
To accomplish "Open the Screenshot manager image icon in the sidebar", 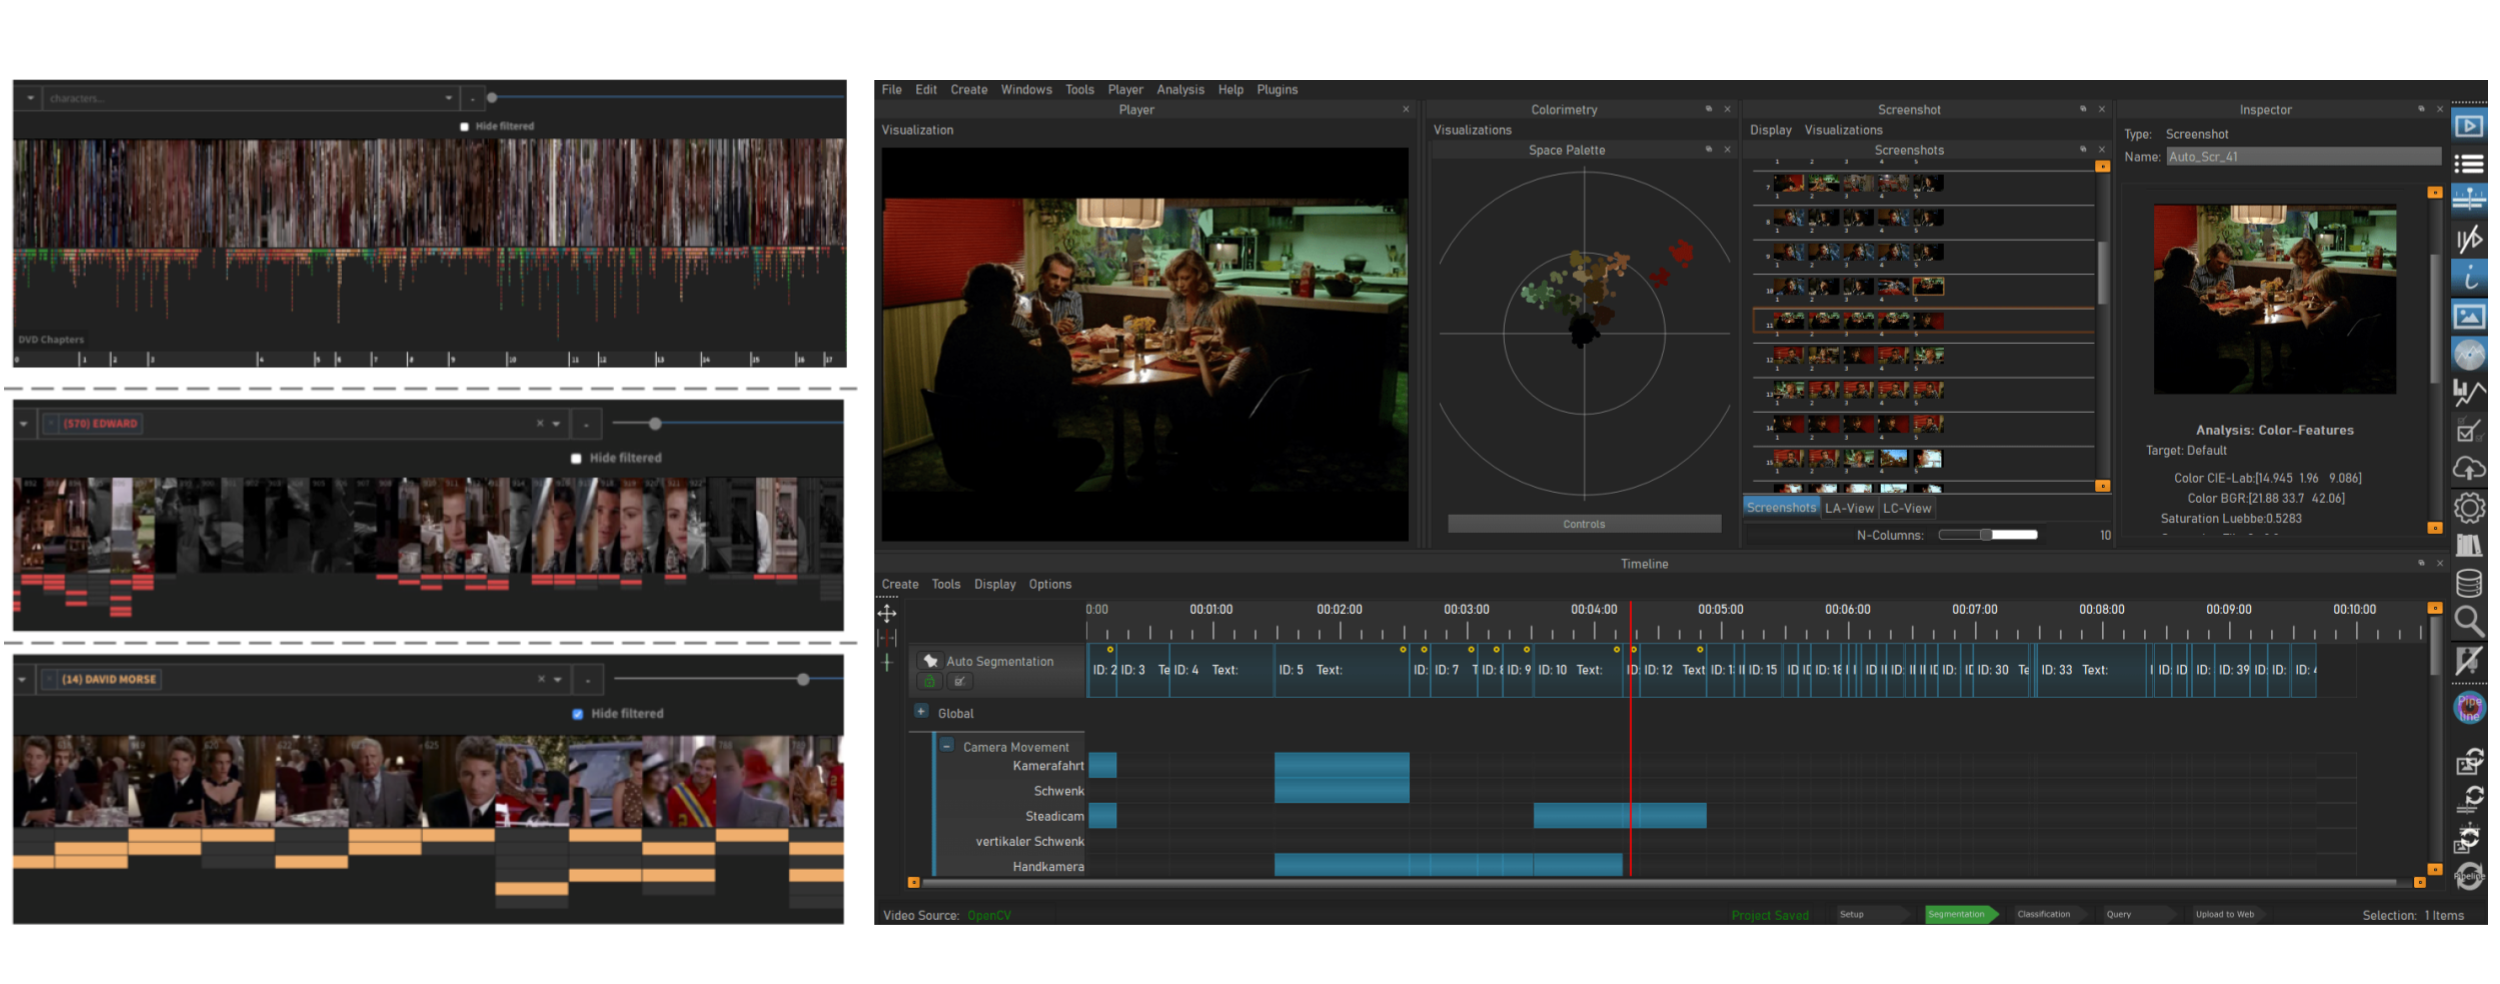I will point(2469,316).
